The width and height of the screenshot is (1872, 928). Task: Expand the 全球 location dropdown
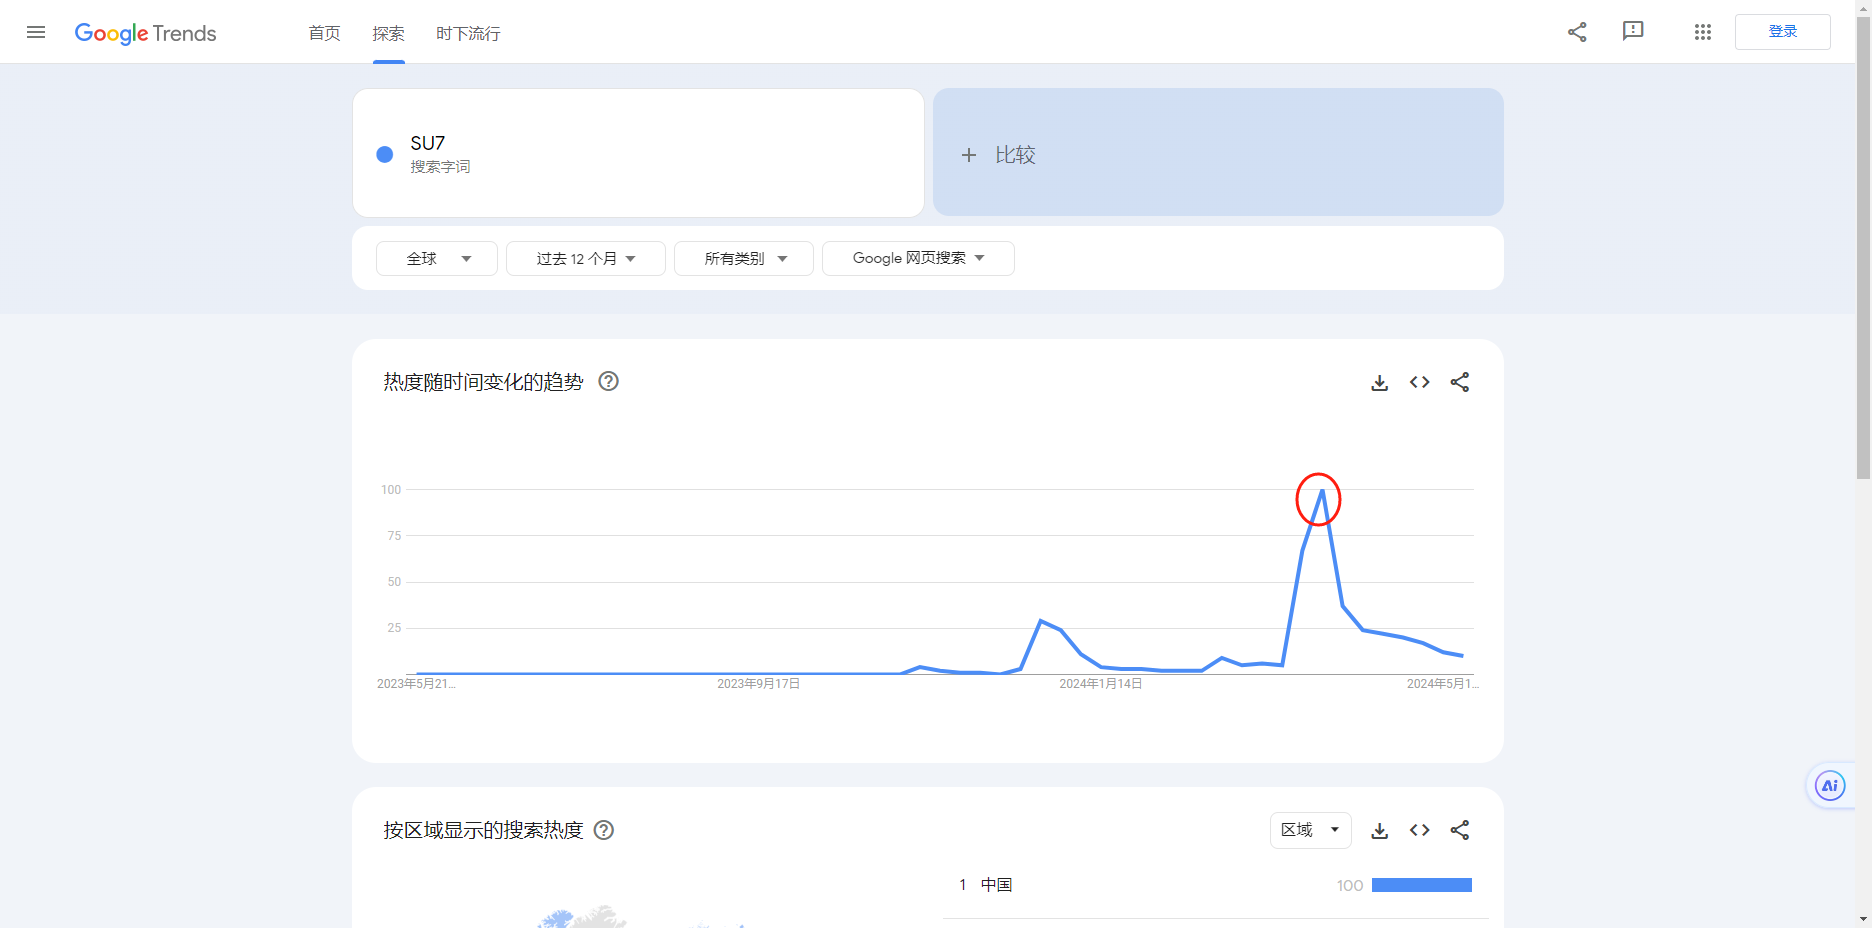point(437,258)
